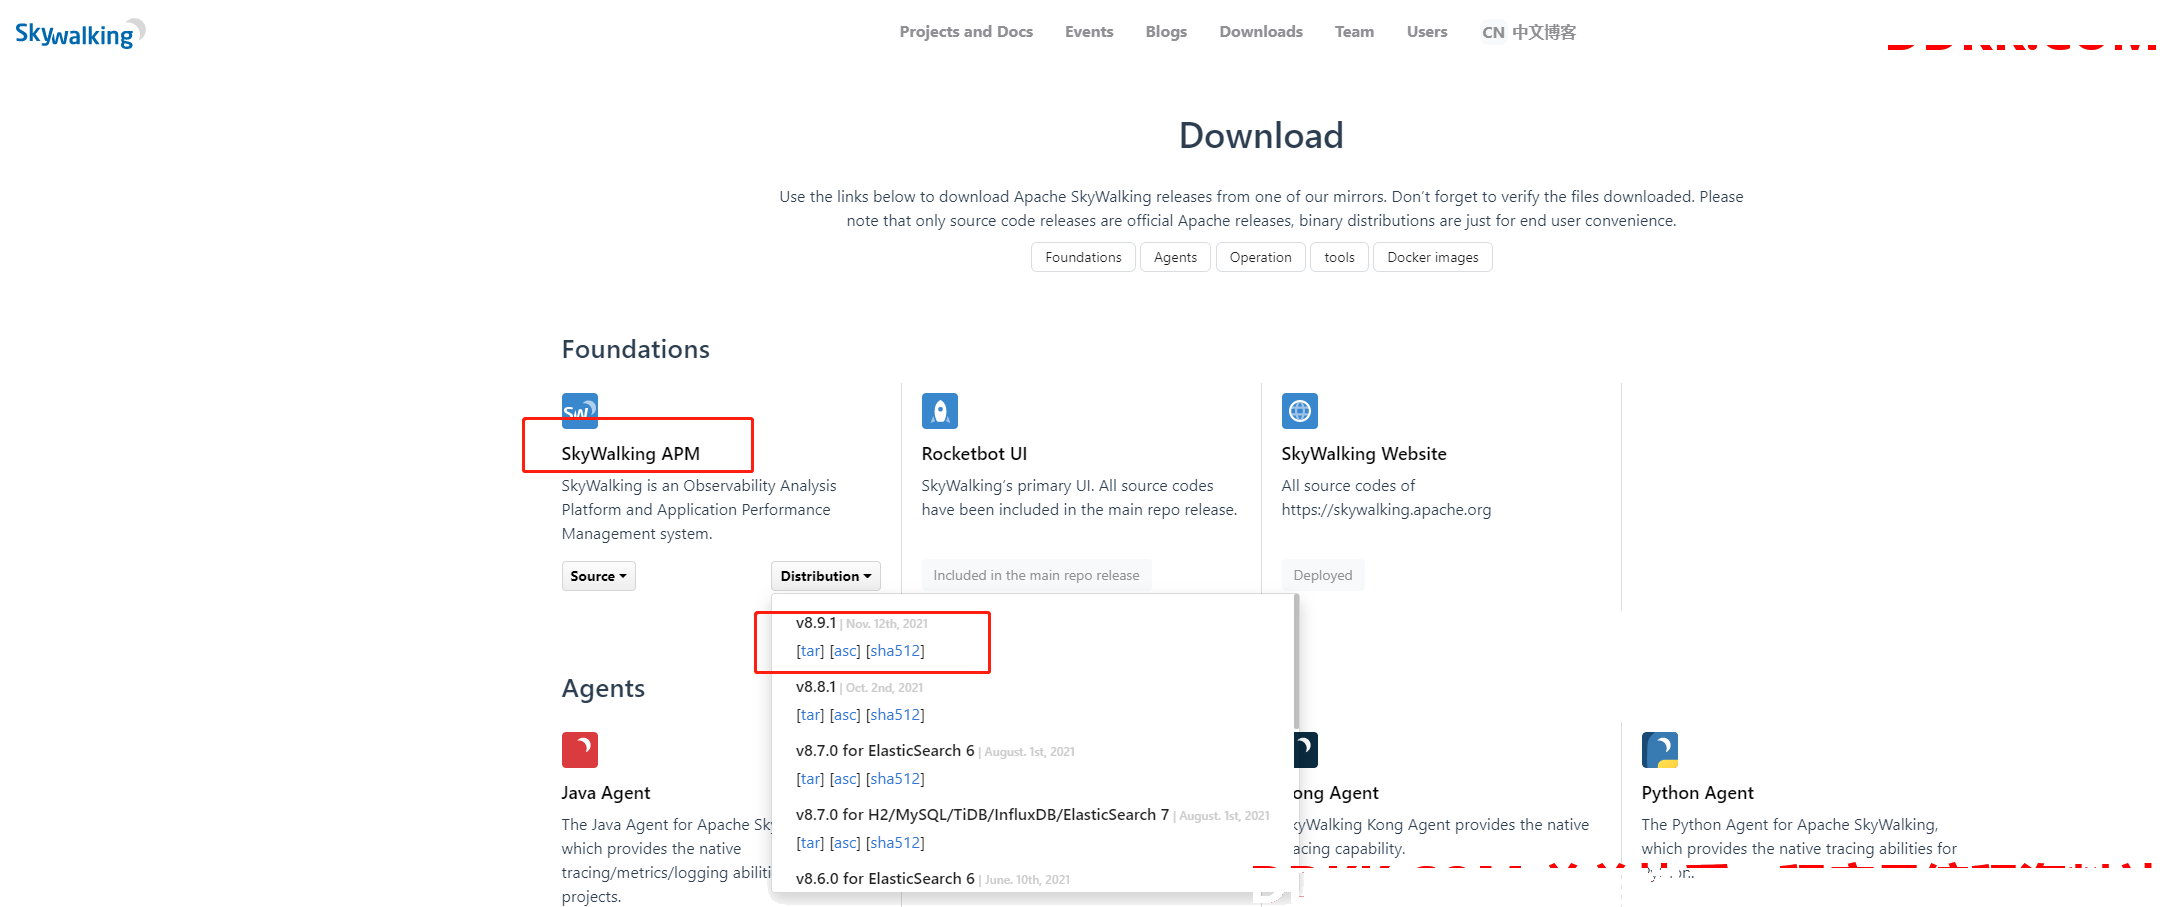
Task: Click the Java Agent red icon
Action: tap(579, 750)
